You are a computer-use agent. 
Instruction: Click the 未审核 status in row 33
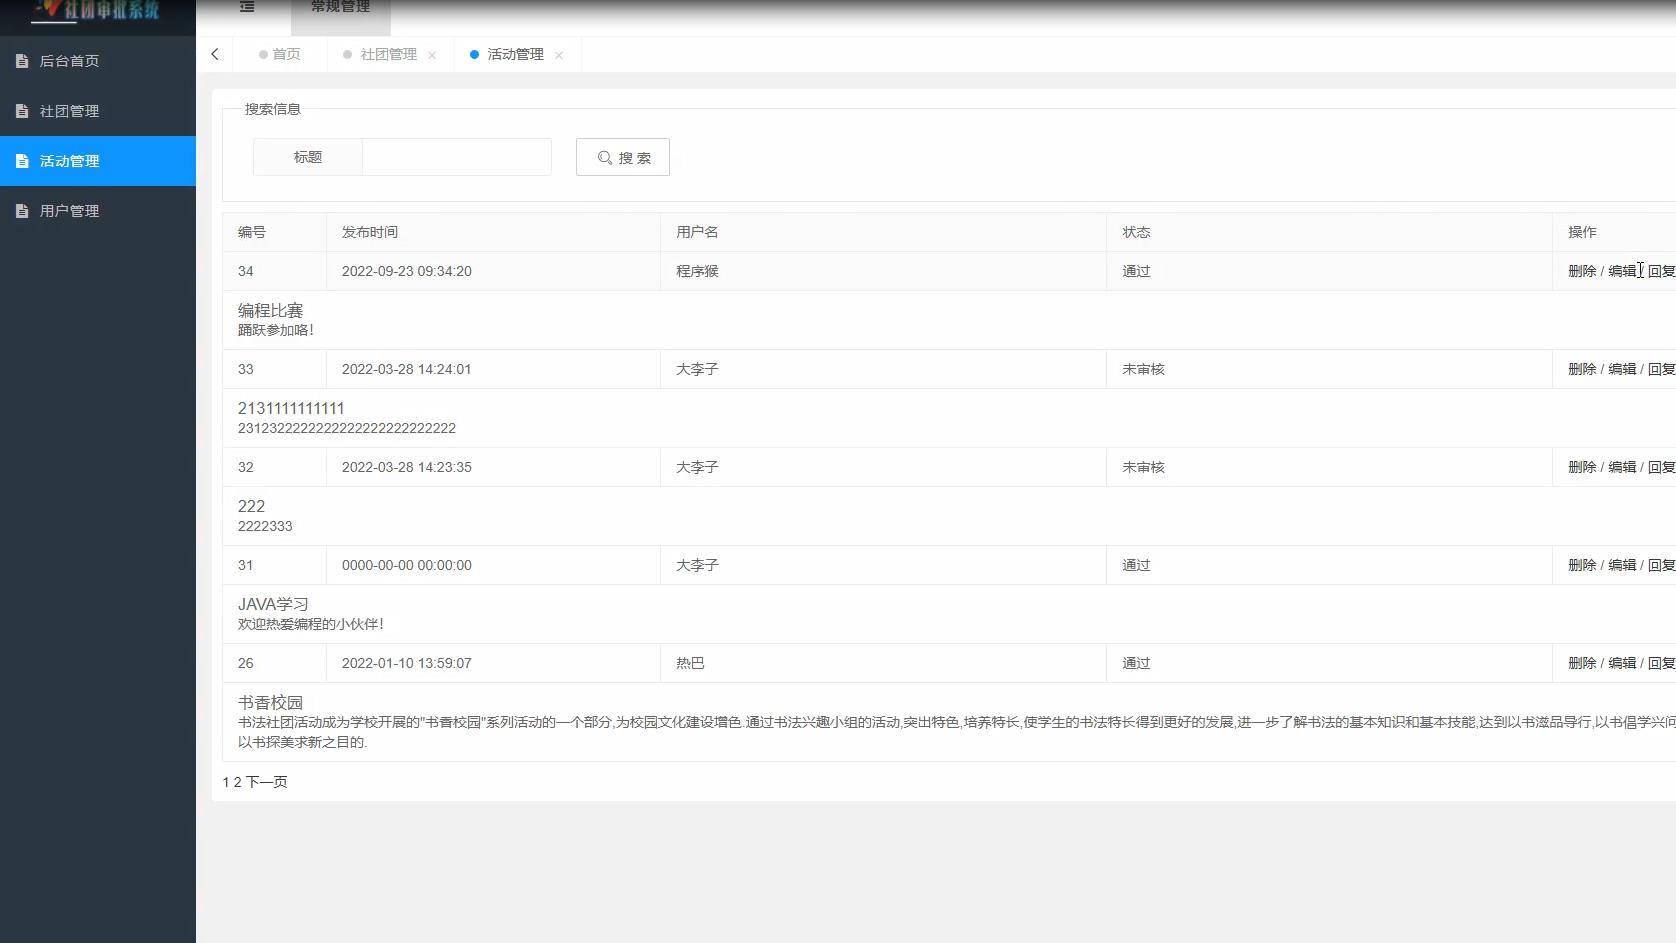pos(1143,369)
